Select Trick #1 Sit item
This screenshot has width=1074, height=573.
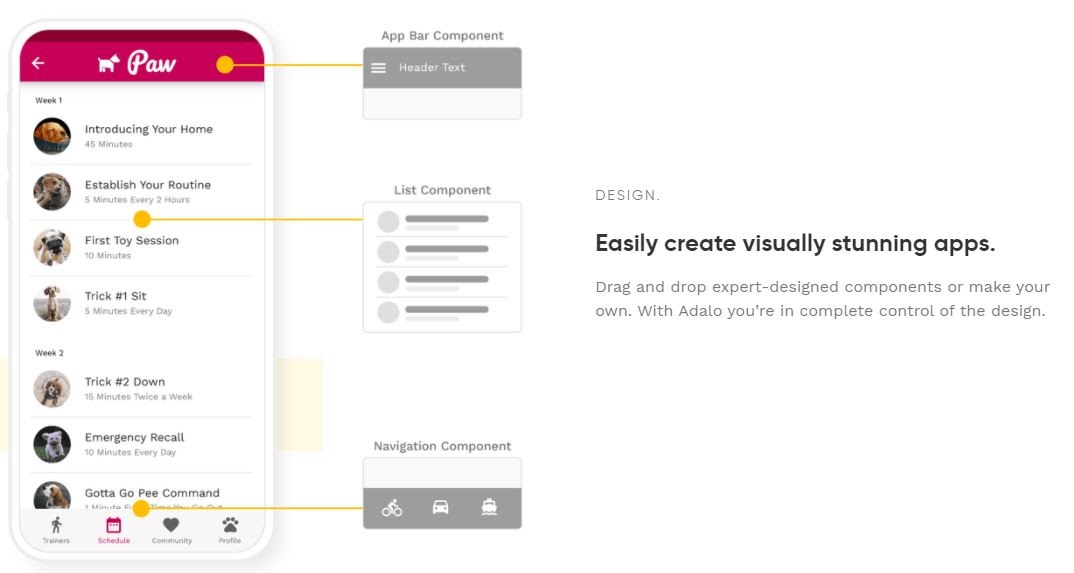(x=141, y=303)
